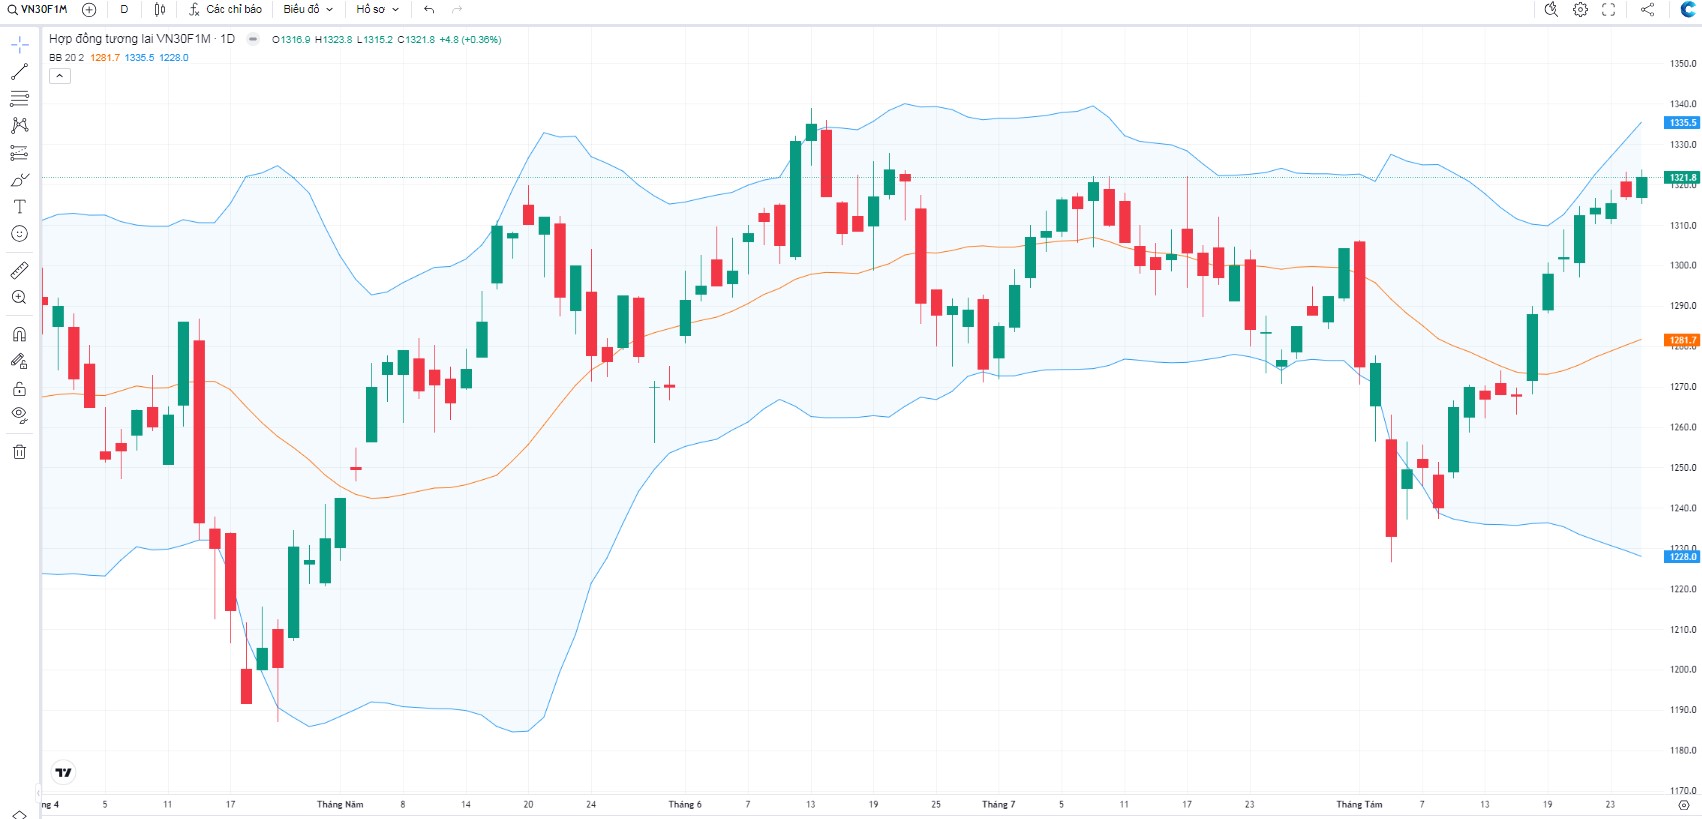Click the 1228.0 lower band price label

(1682, 557)
